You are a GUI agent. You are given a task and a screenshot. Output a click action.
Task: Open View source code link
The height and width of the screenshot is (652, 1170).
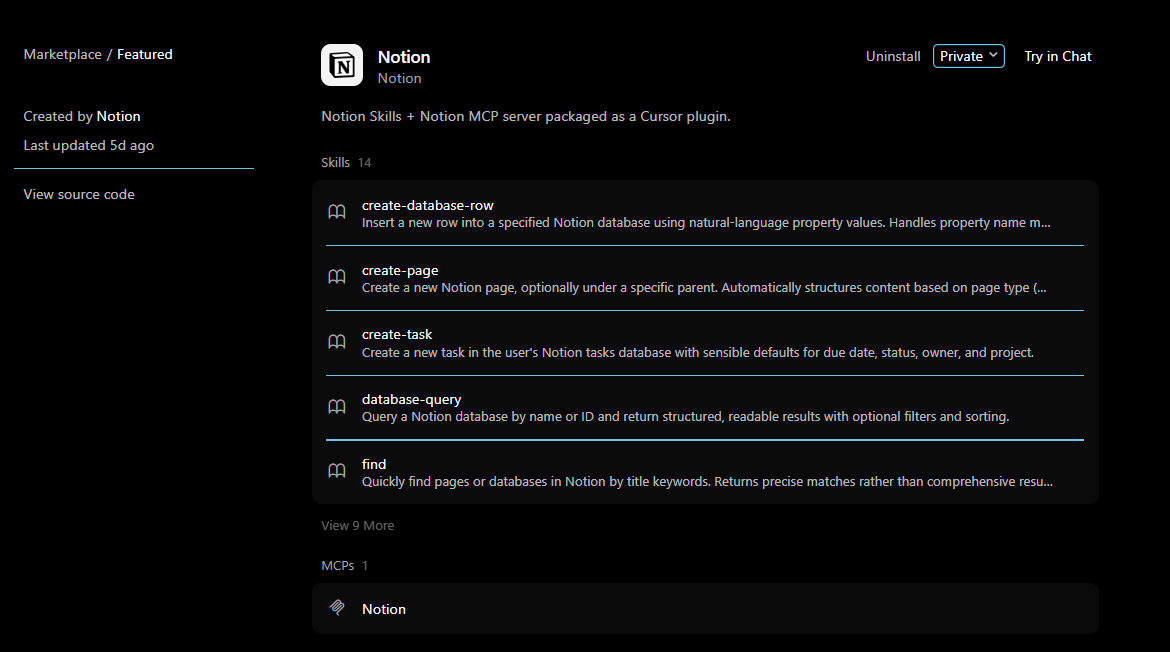tap(79, 194)
